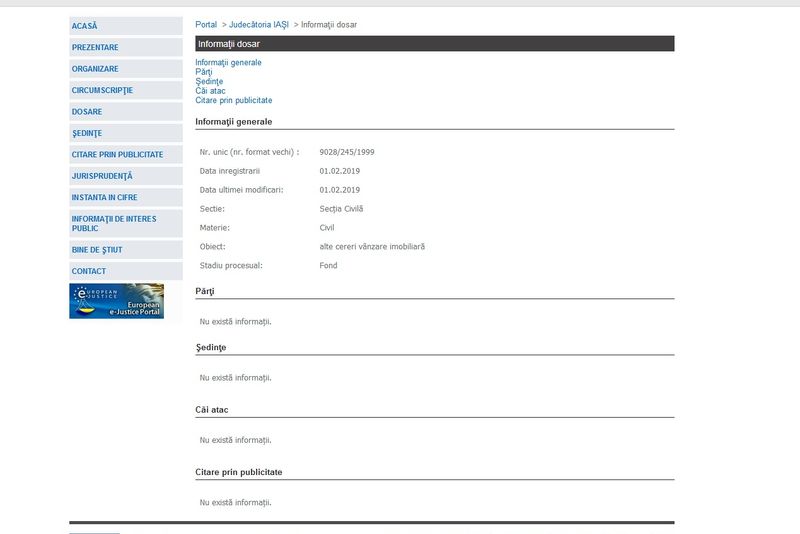Jump to Căi atac anchor link
800x534 pixels.
[210, 91]
